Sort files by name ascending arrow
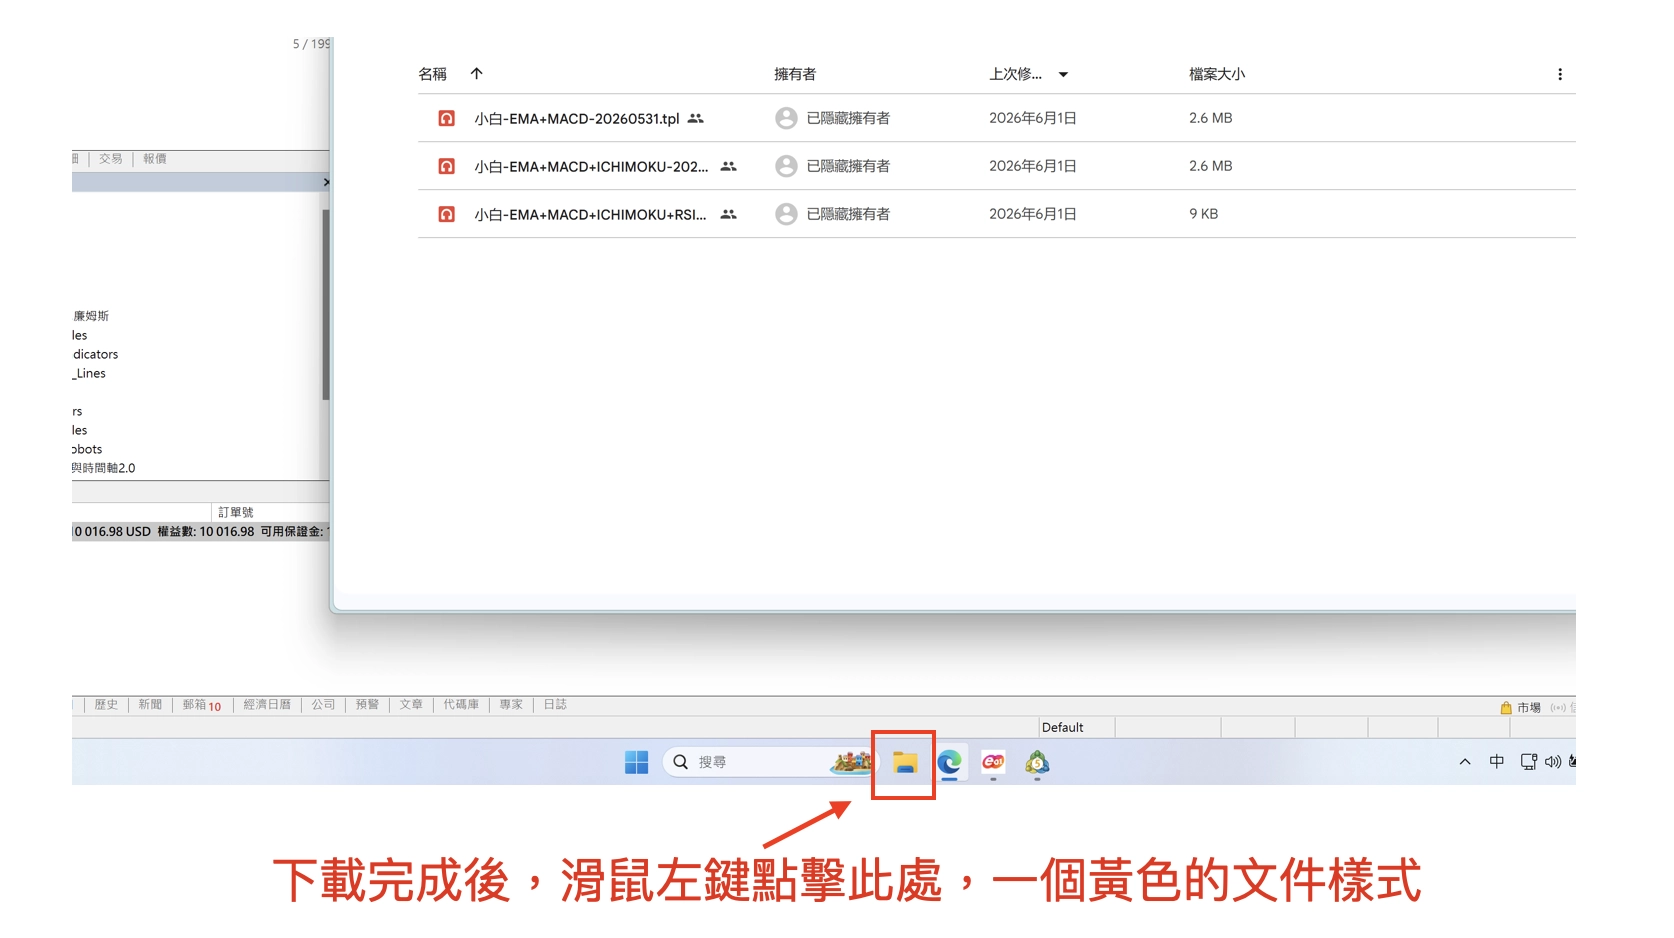 pyautogui.click(x=477, y=73)
